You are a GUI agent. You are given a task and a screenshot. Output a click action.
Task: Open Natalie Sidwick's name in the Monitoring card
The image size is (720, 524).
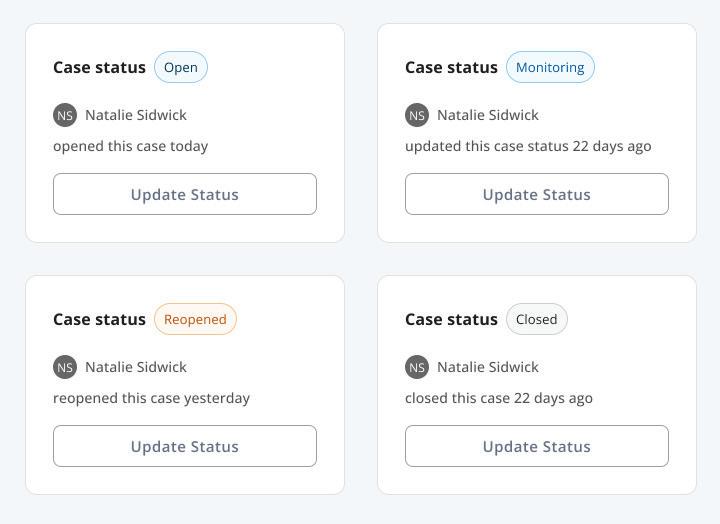tap(488, 115)
